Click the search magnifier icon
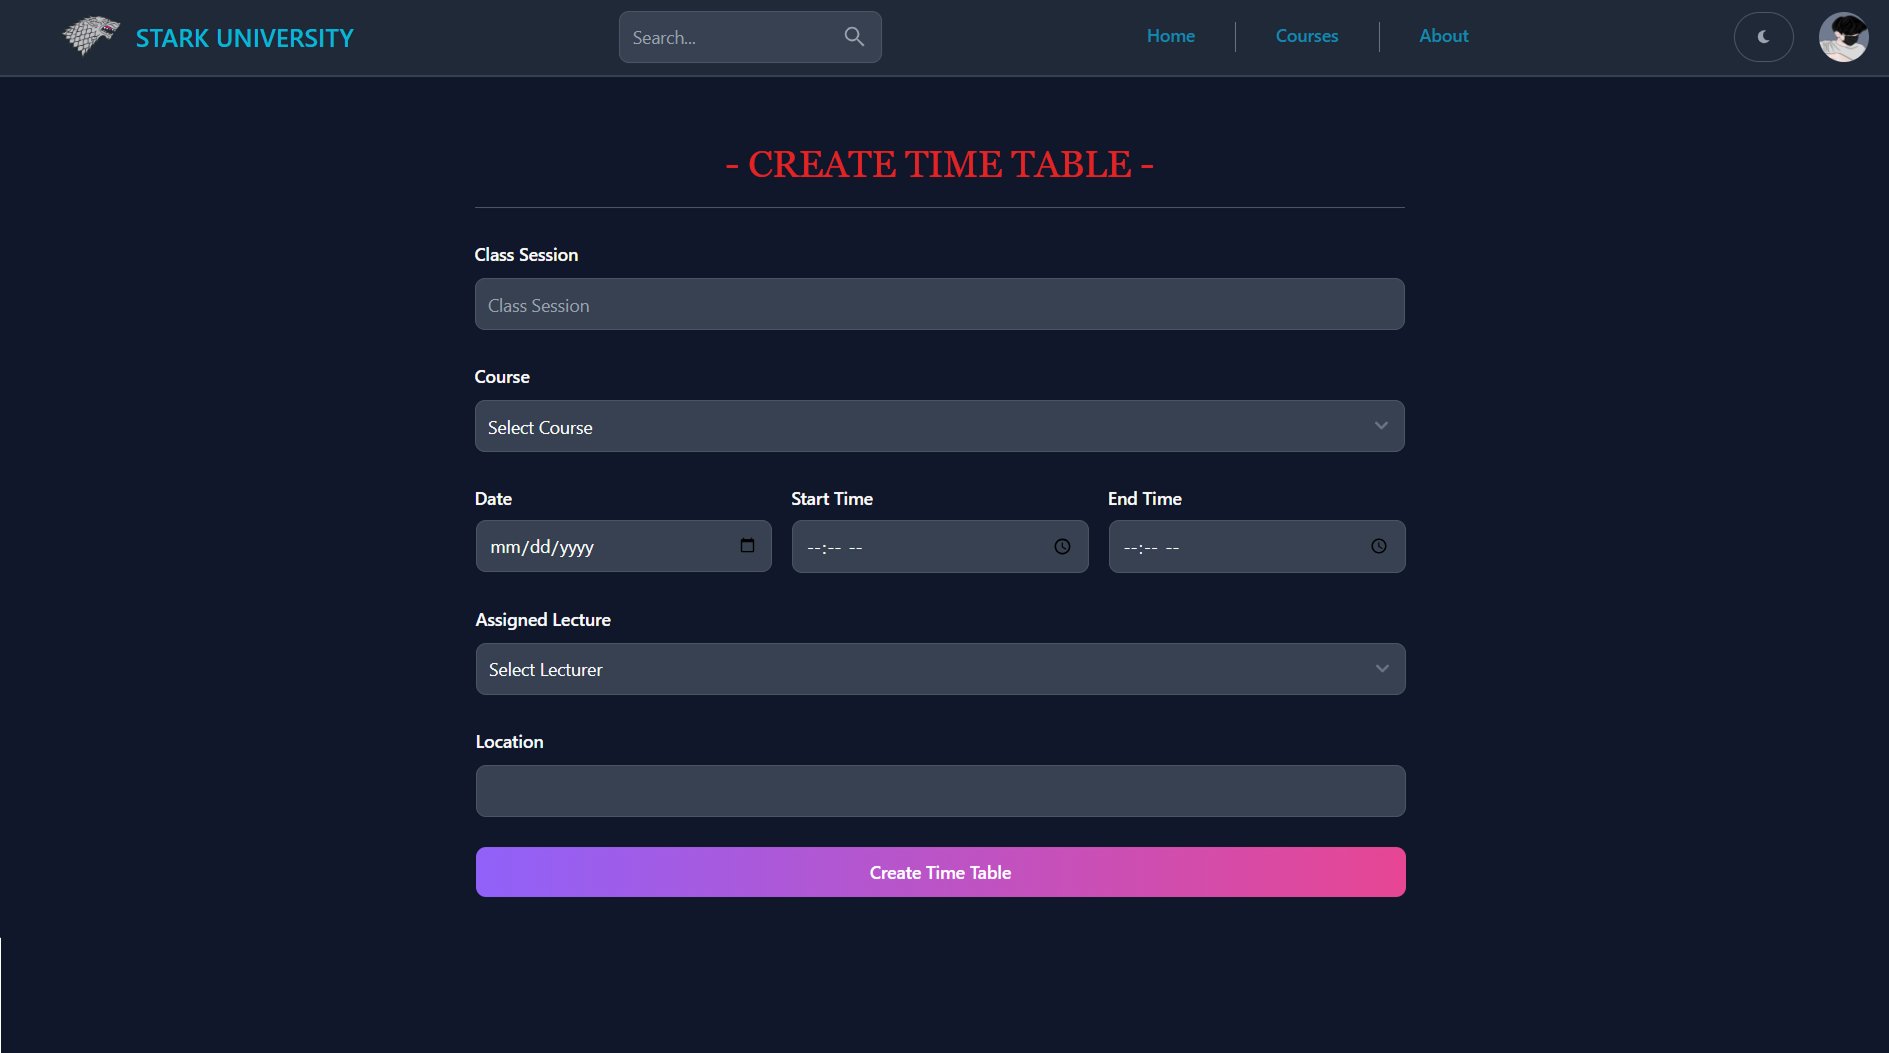Screen dimensions: 1889x1053 click(854, 36)
